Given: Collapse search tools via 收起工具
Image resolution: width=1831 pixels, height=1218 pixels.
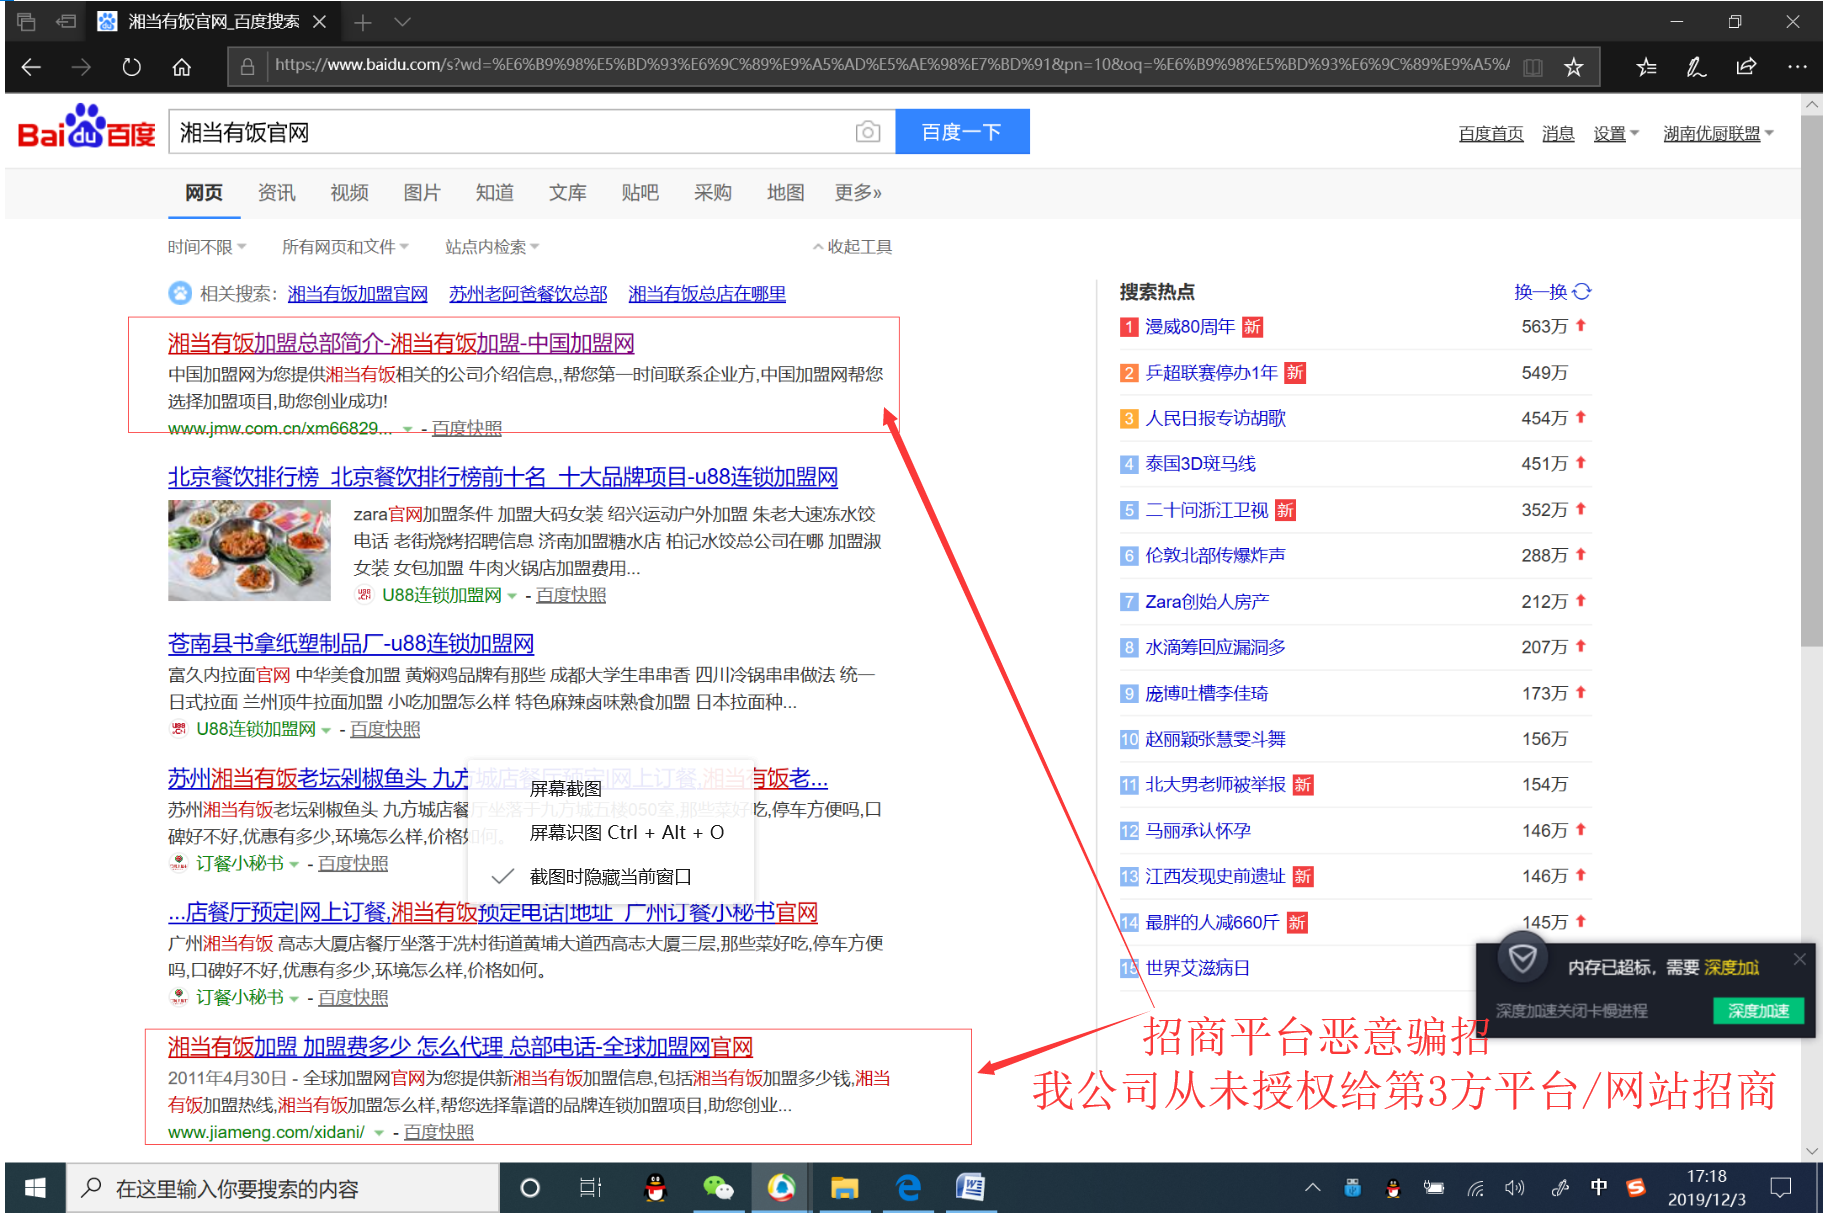Looking at the screenshot, I should [x=852, y=247].
